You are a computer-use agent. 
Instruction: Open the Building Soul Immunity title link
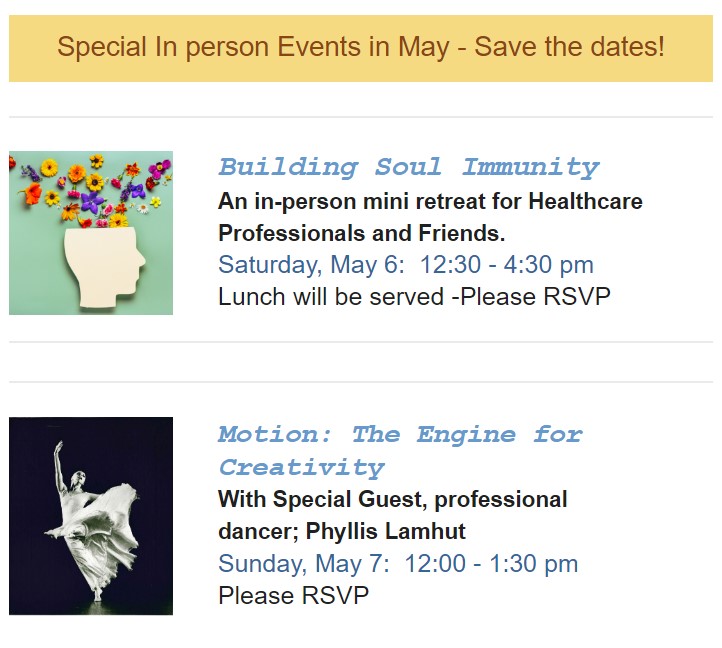pos(408,168)
